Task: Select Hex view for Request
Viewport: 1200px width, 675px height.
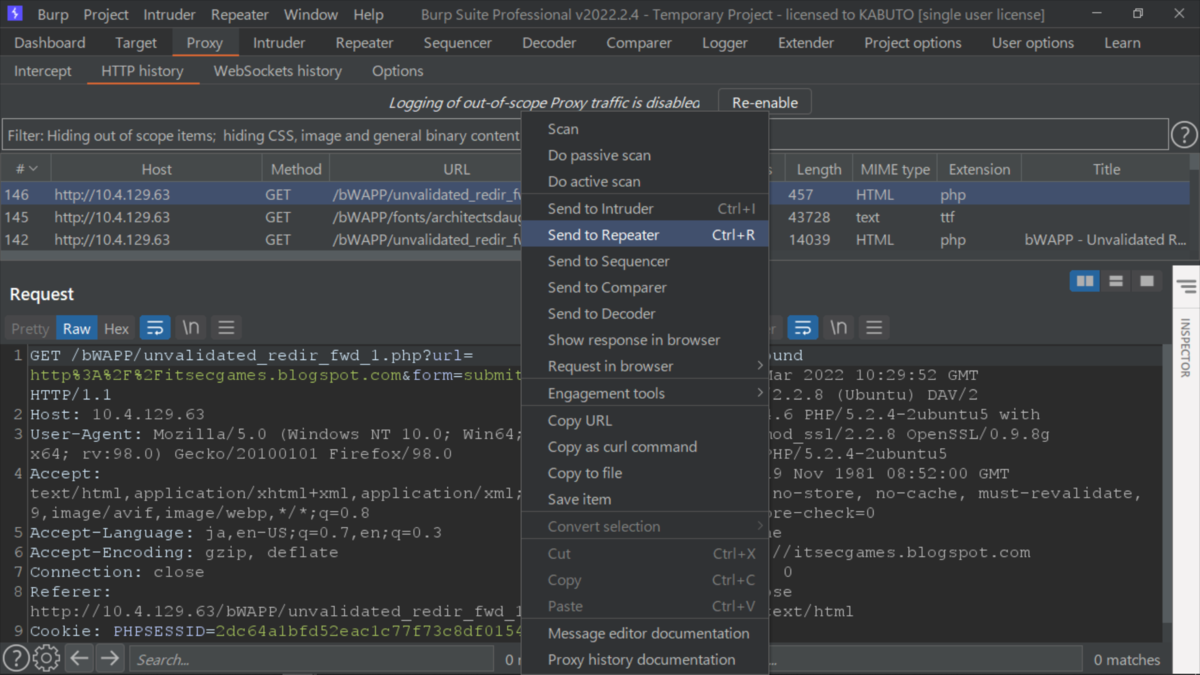Action: click(116, 328)
